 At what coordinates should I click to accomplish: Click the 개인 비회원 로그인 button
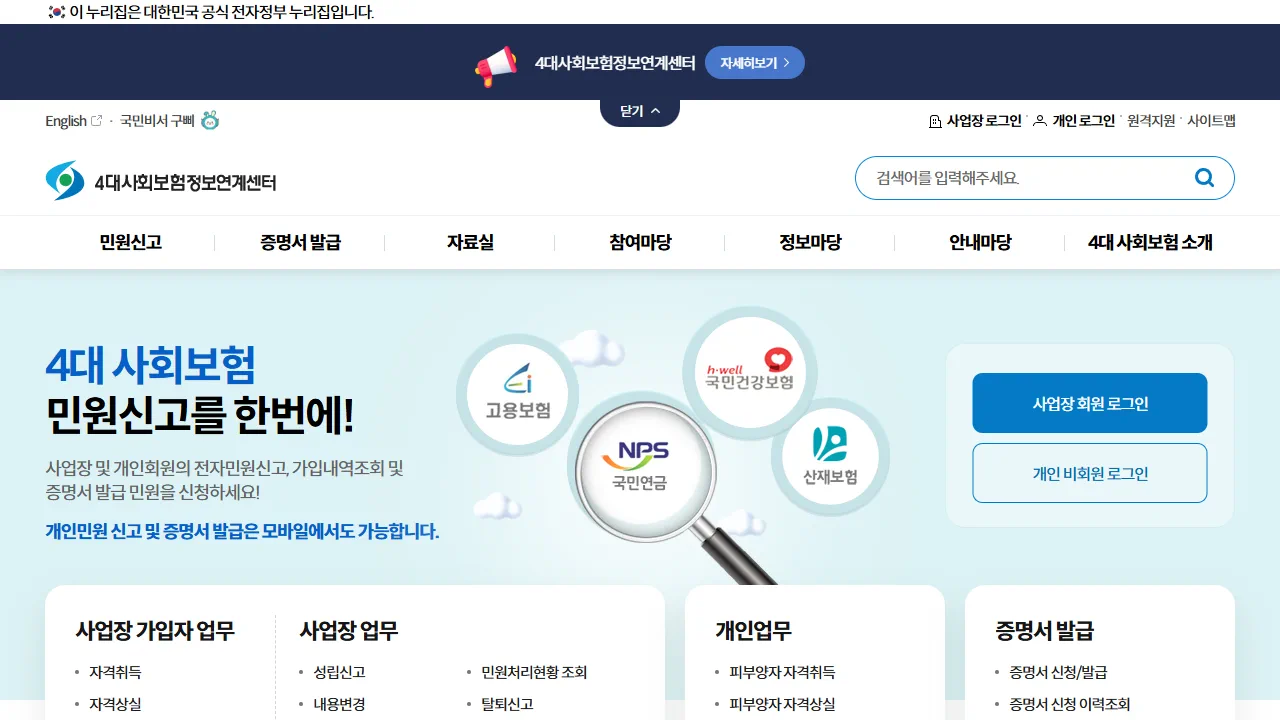coord(1090,473)
